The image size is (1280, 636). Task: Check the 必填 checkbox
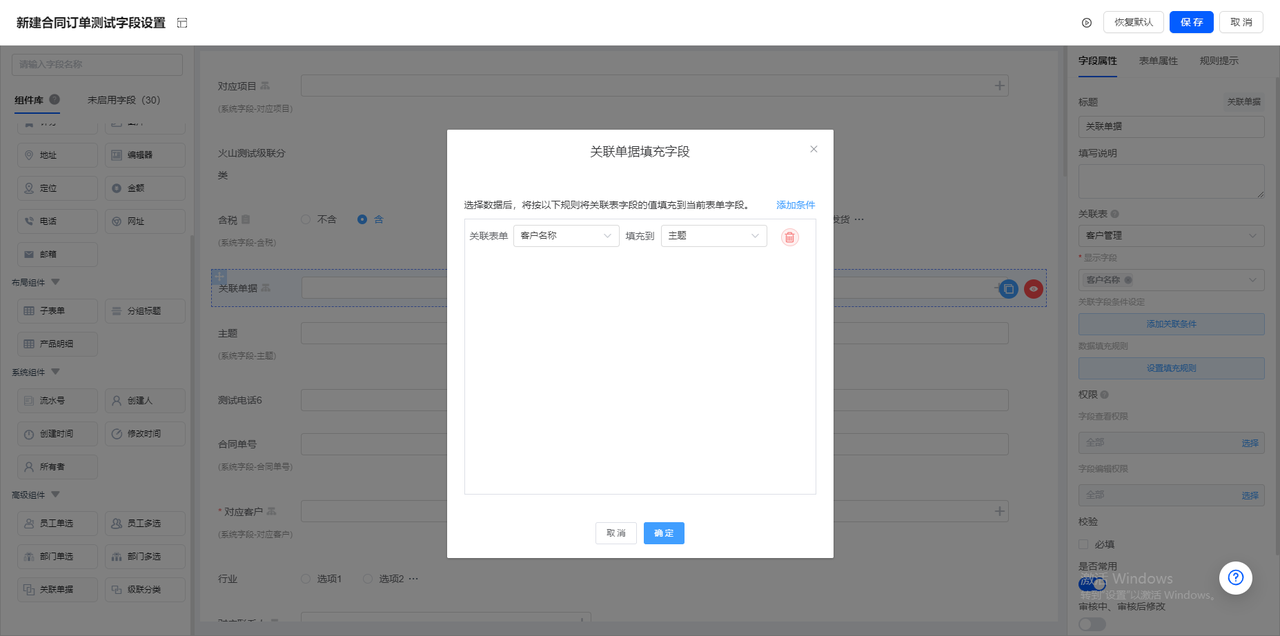point(1084,545)
